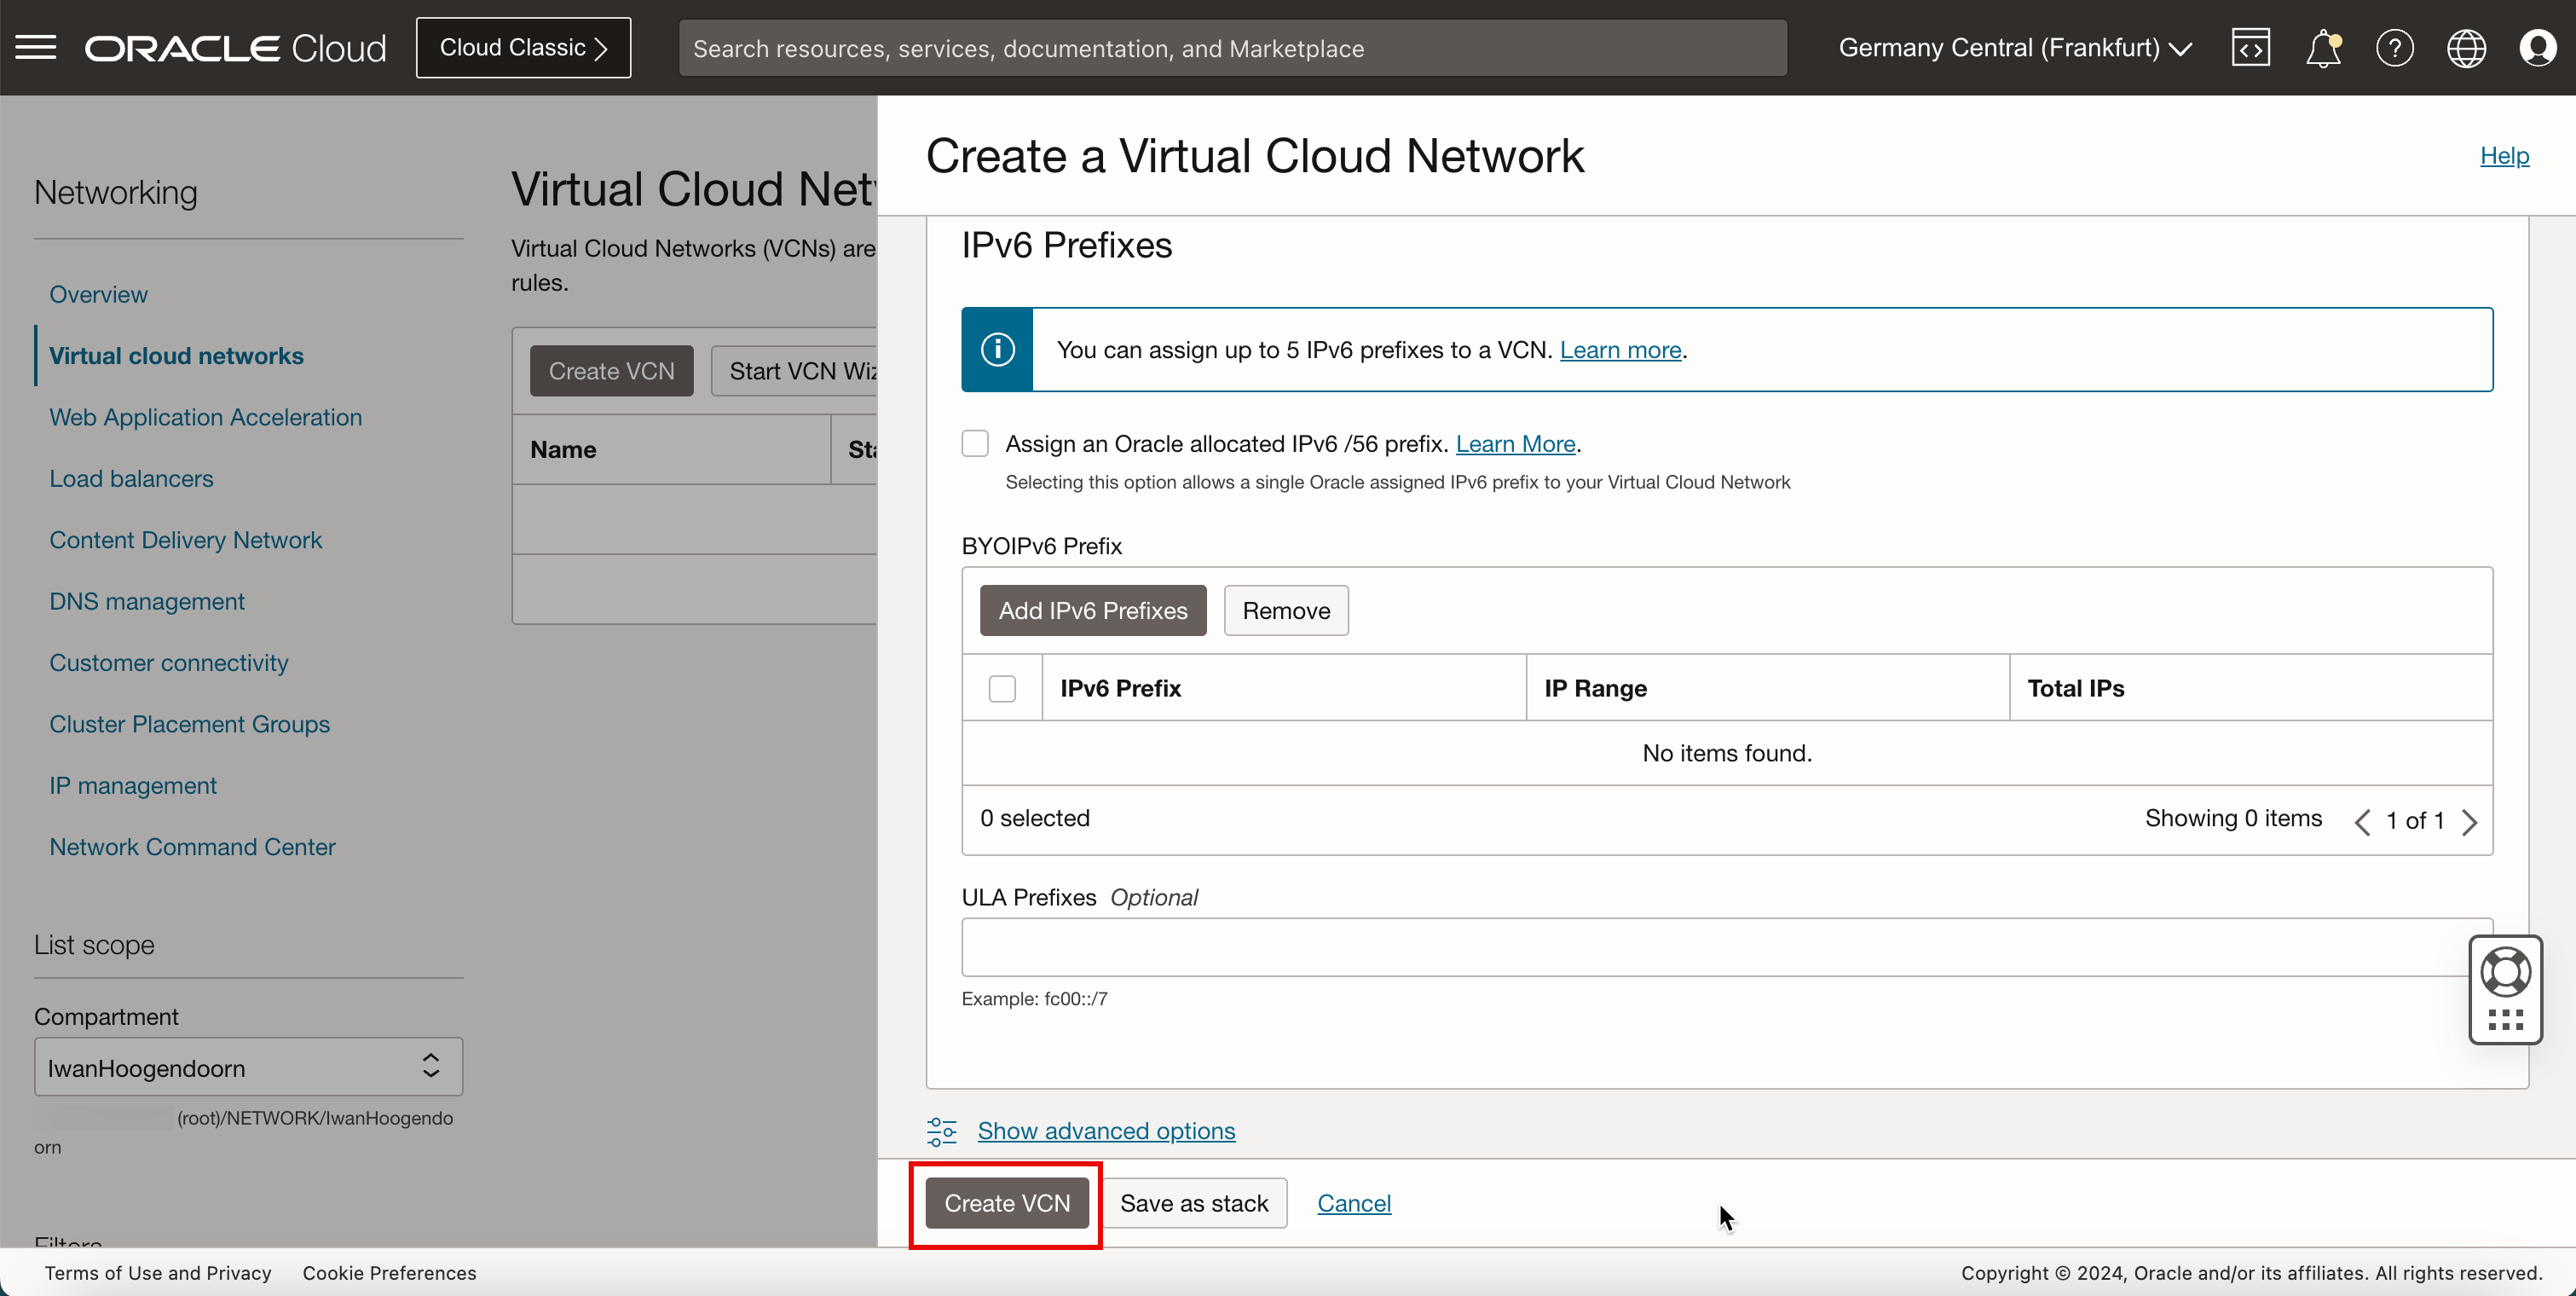Click the user profile avatar icon
Viewport: 2576px width, 1296px height.
click(2536, 48)
